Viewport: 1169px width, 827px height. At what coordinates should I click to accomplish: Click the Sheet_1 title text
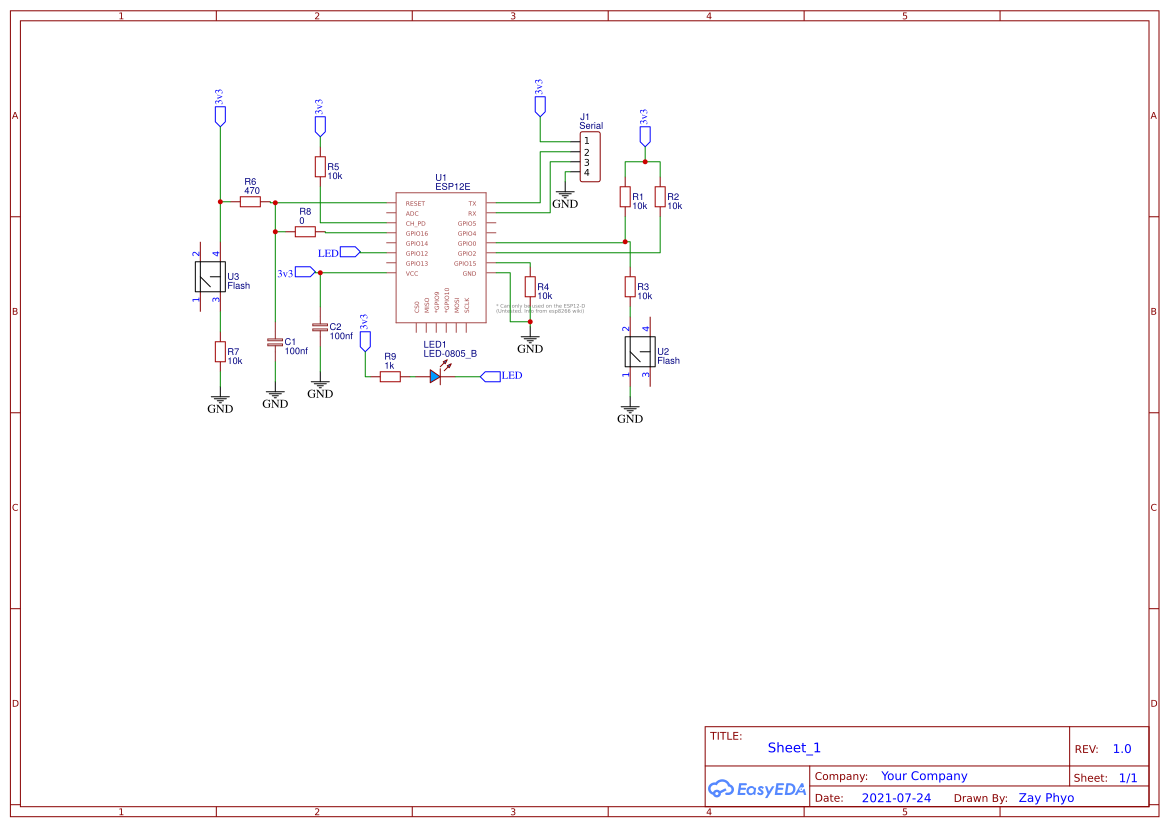(x=794, y=748)
